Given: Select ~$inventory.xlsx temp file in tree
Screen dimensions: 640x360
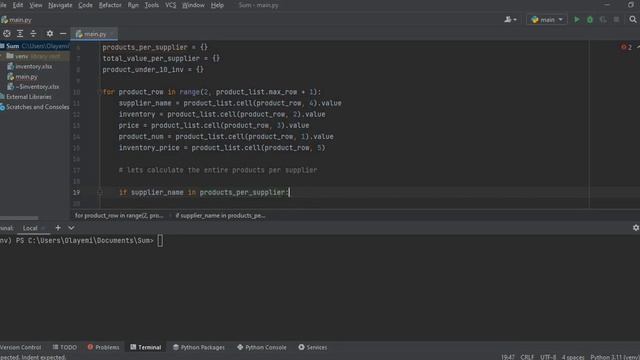Looking at the screenshot, I should [37, 87].
